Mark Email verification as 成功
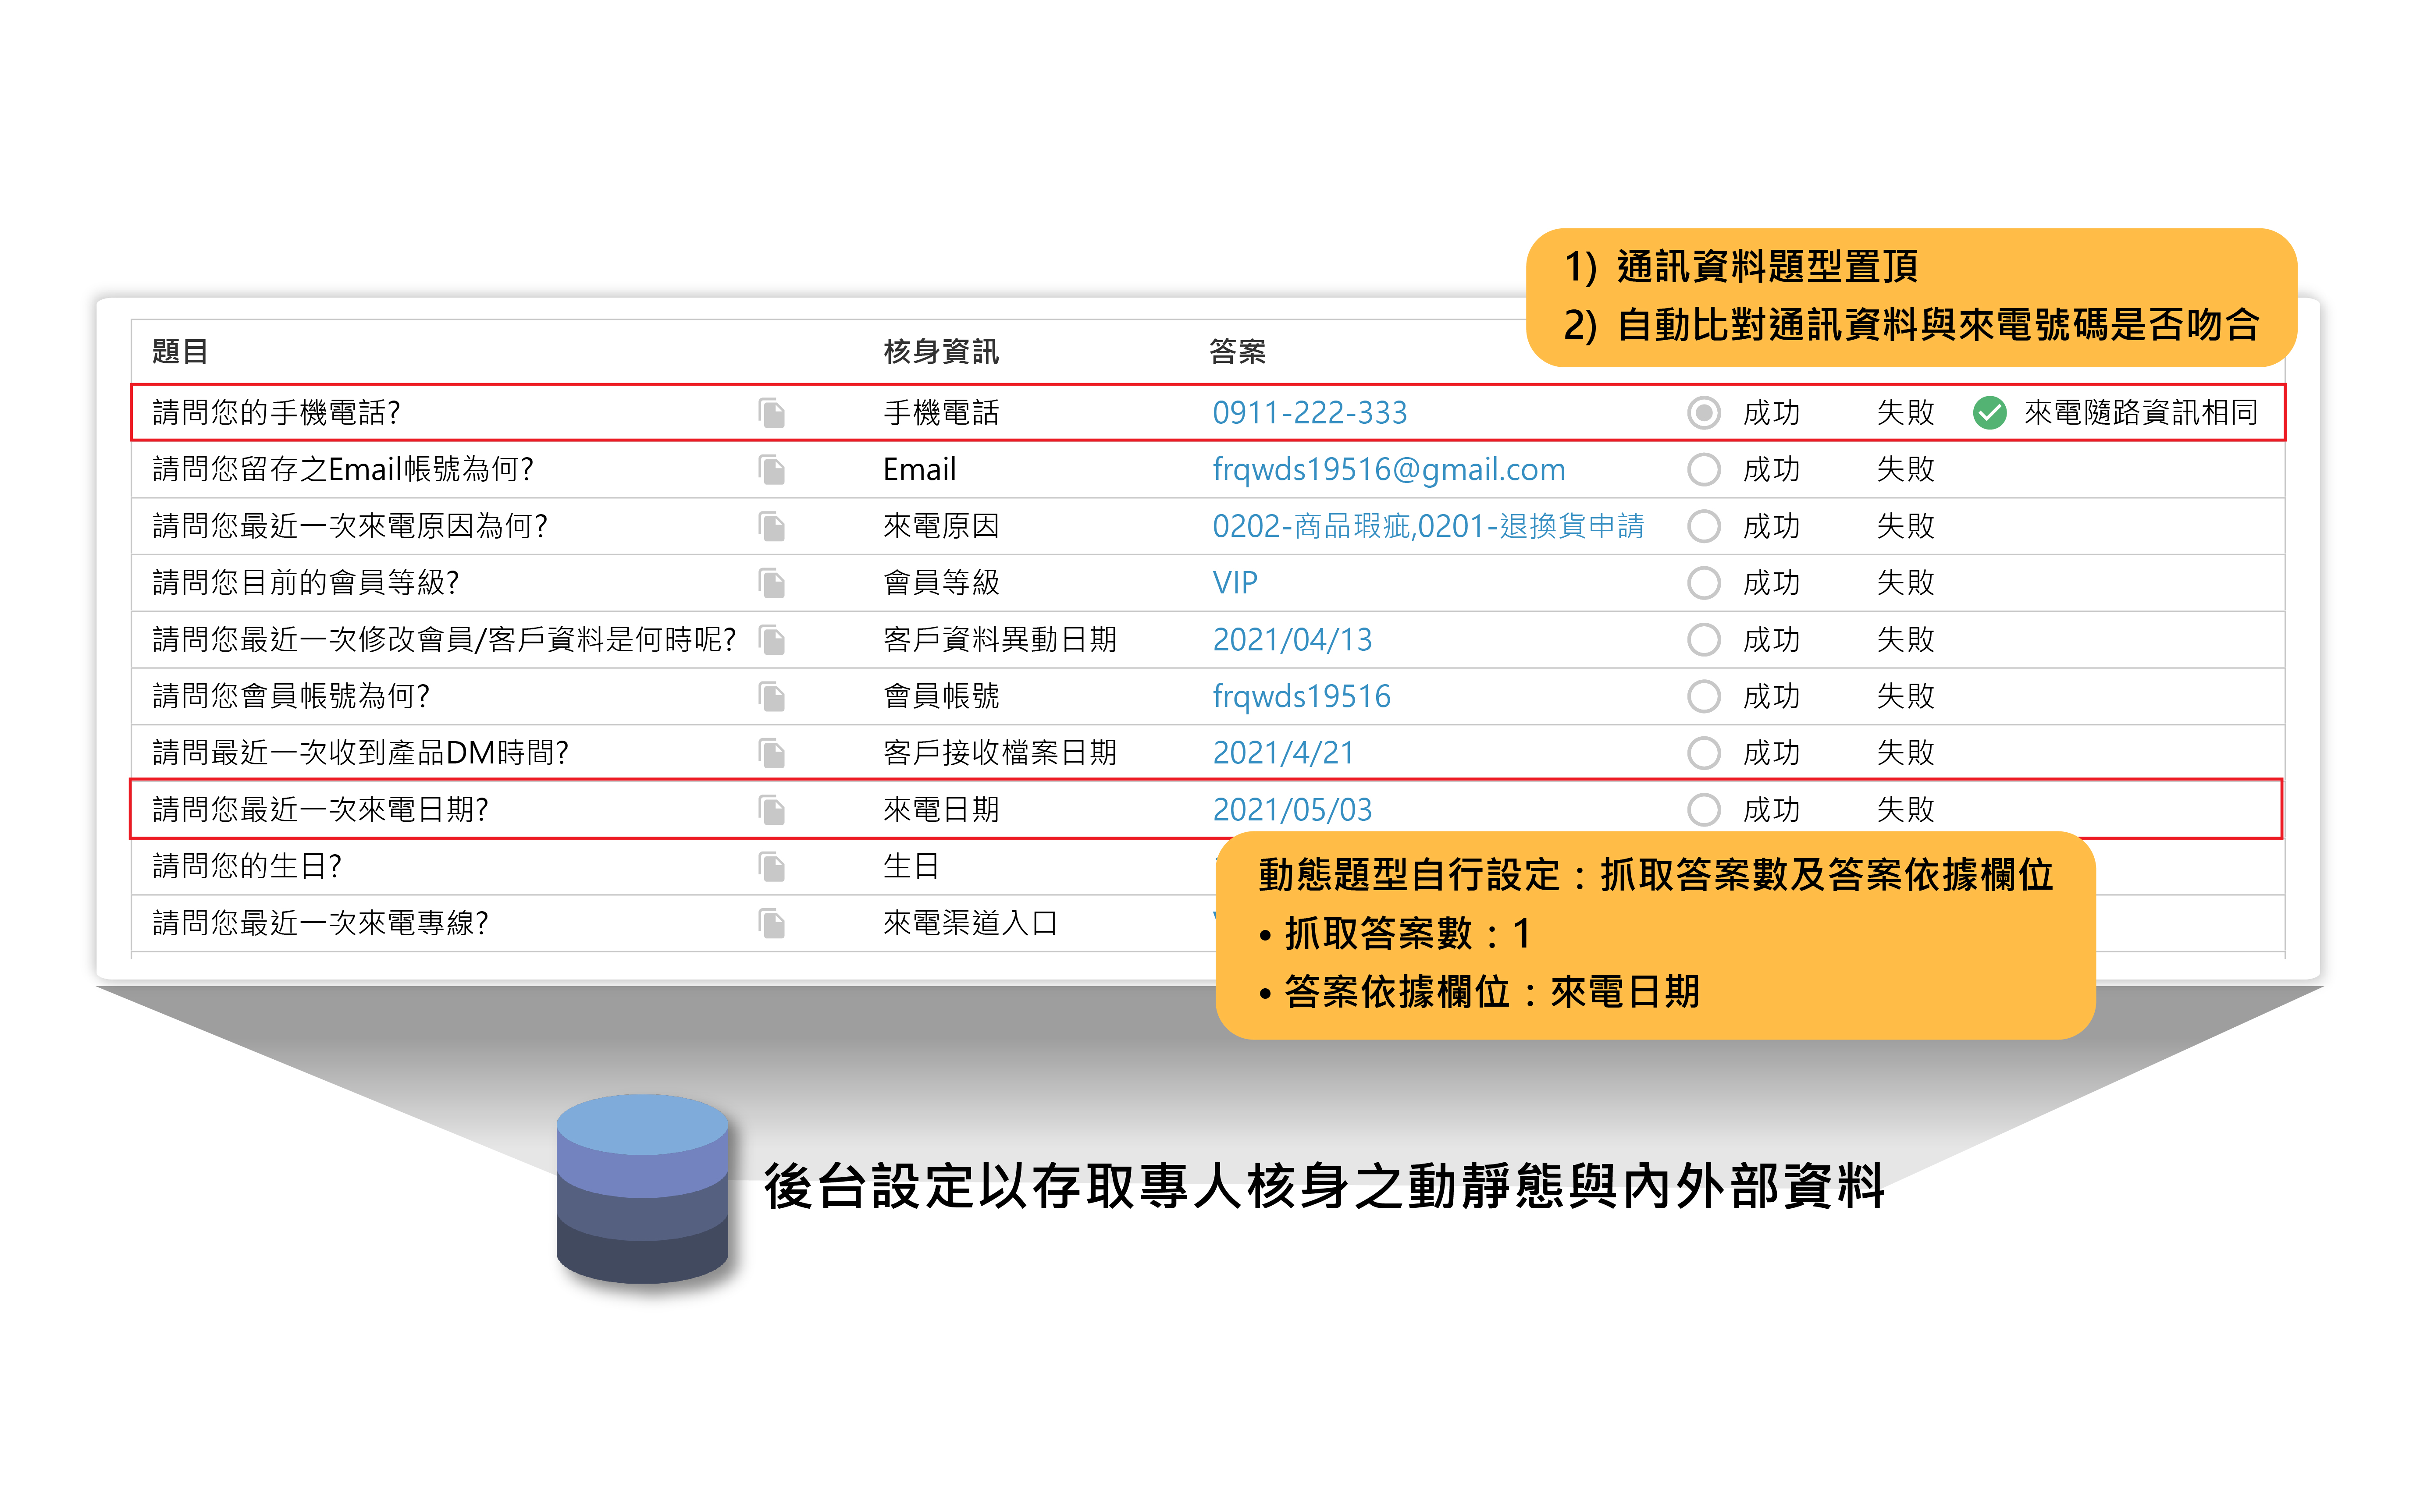 (x=1703, y=469)
